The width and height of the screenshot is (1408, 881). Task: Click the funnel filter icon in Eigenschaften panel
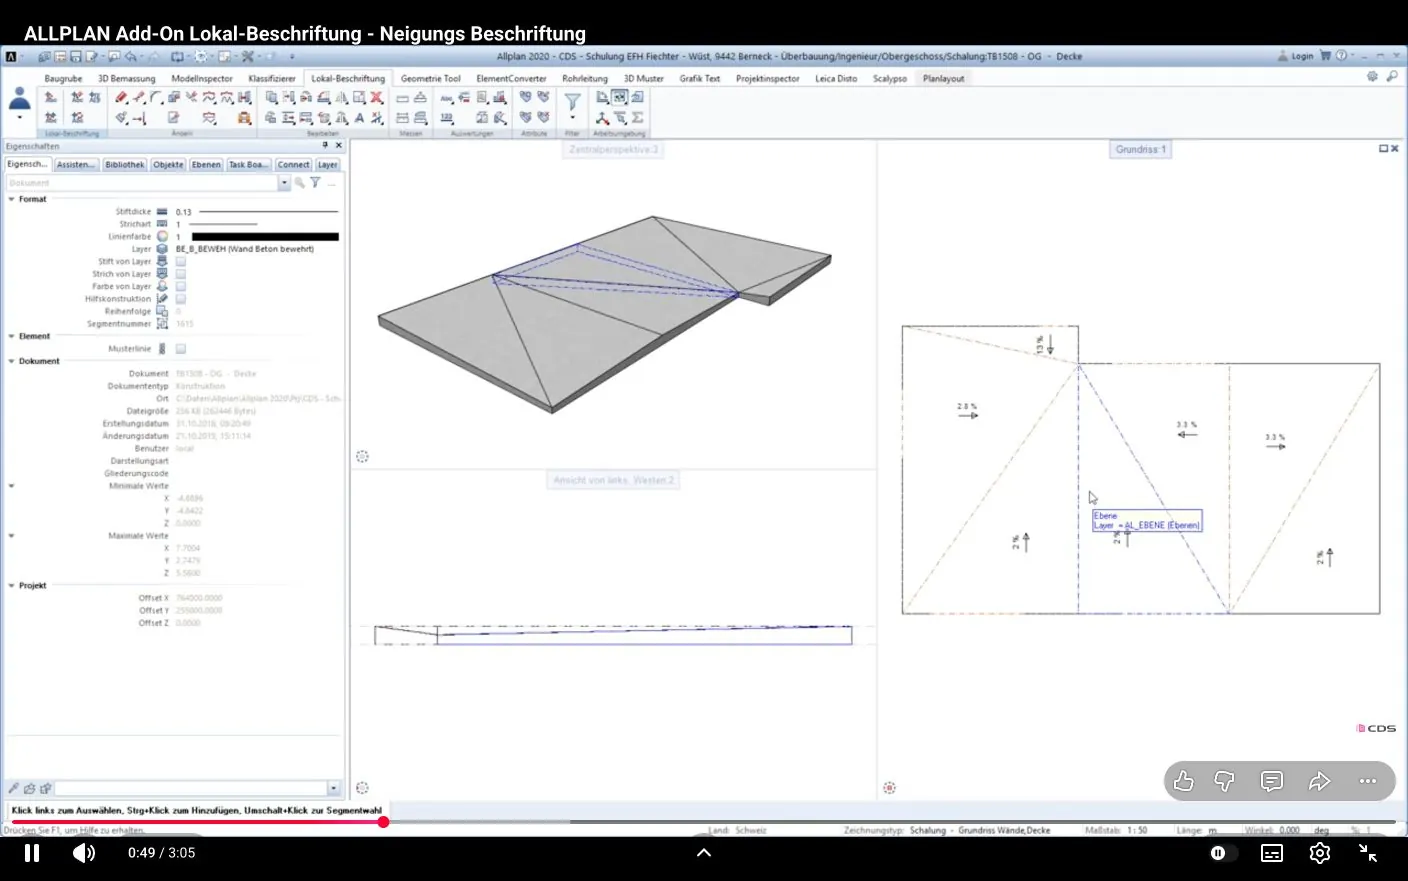click(315, 183)
